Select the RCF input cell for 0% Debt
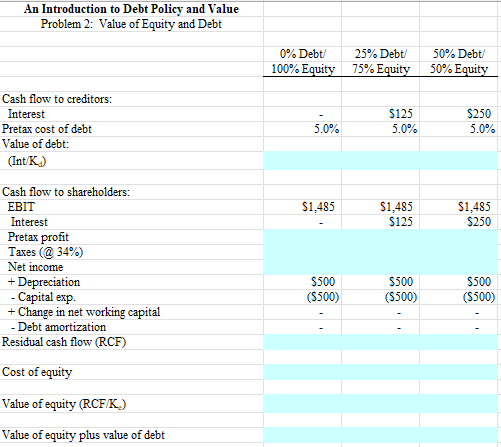Viewport: 501px width, 447px height. [302, 342]
